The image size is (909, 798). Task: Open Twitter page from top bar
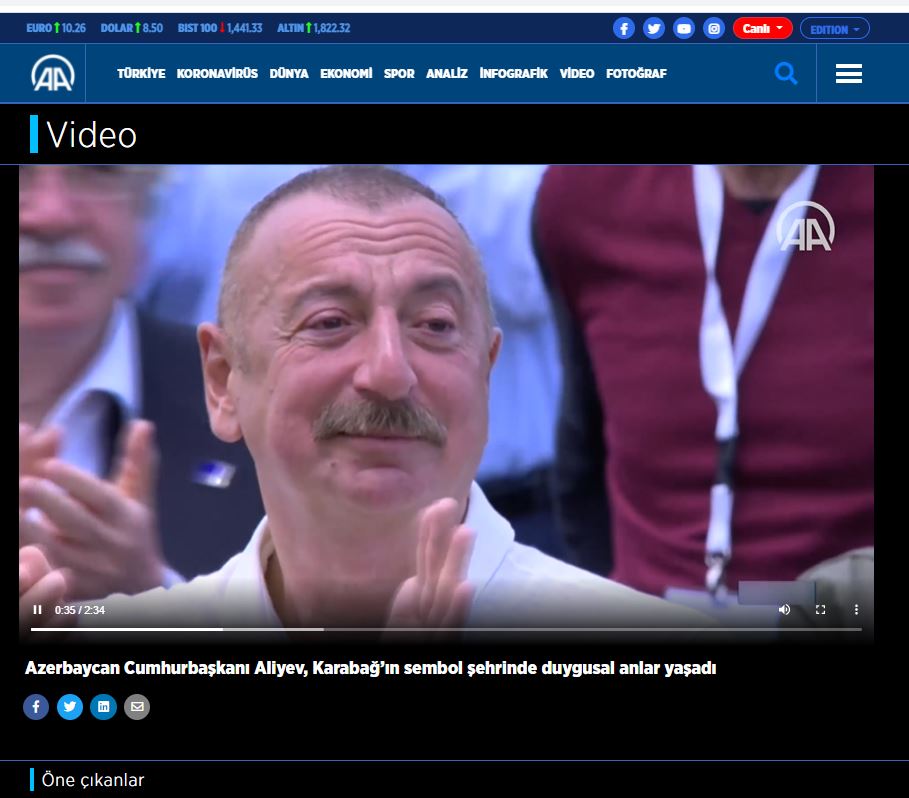654,29
